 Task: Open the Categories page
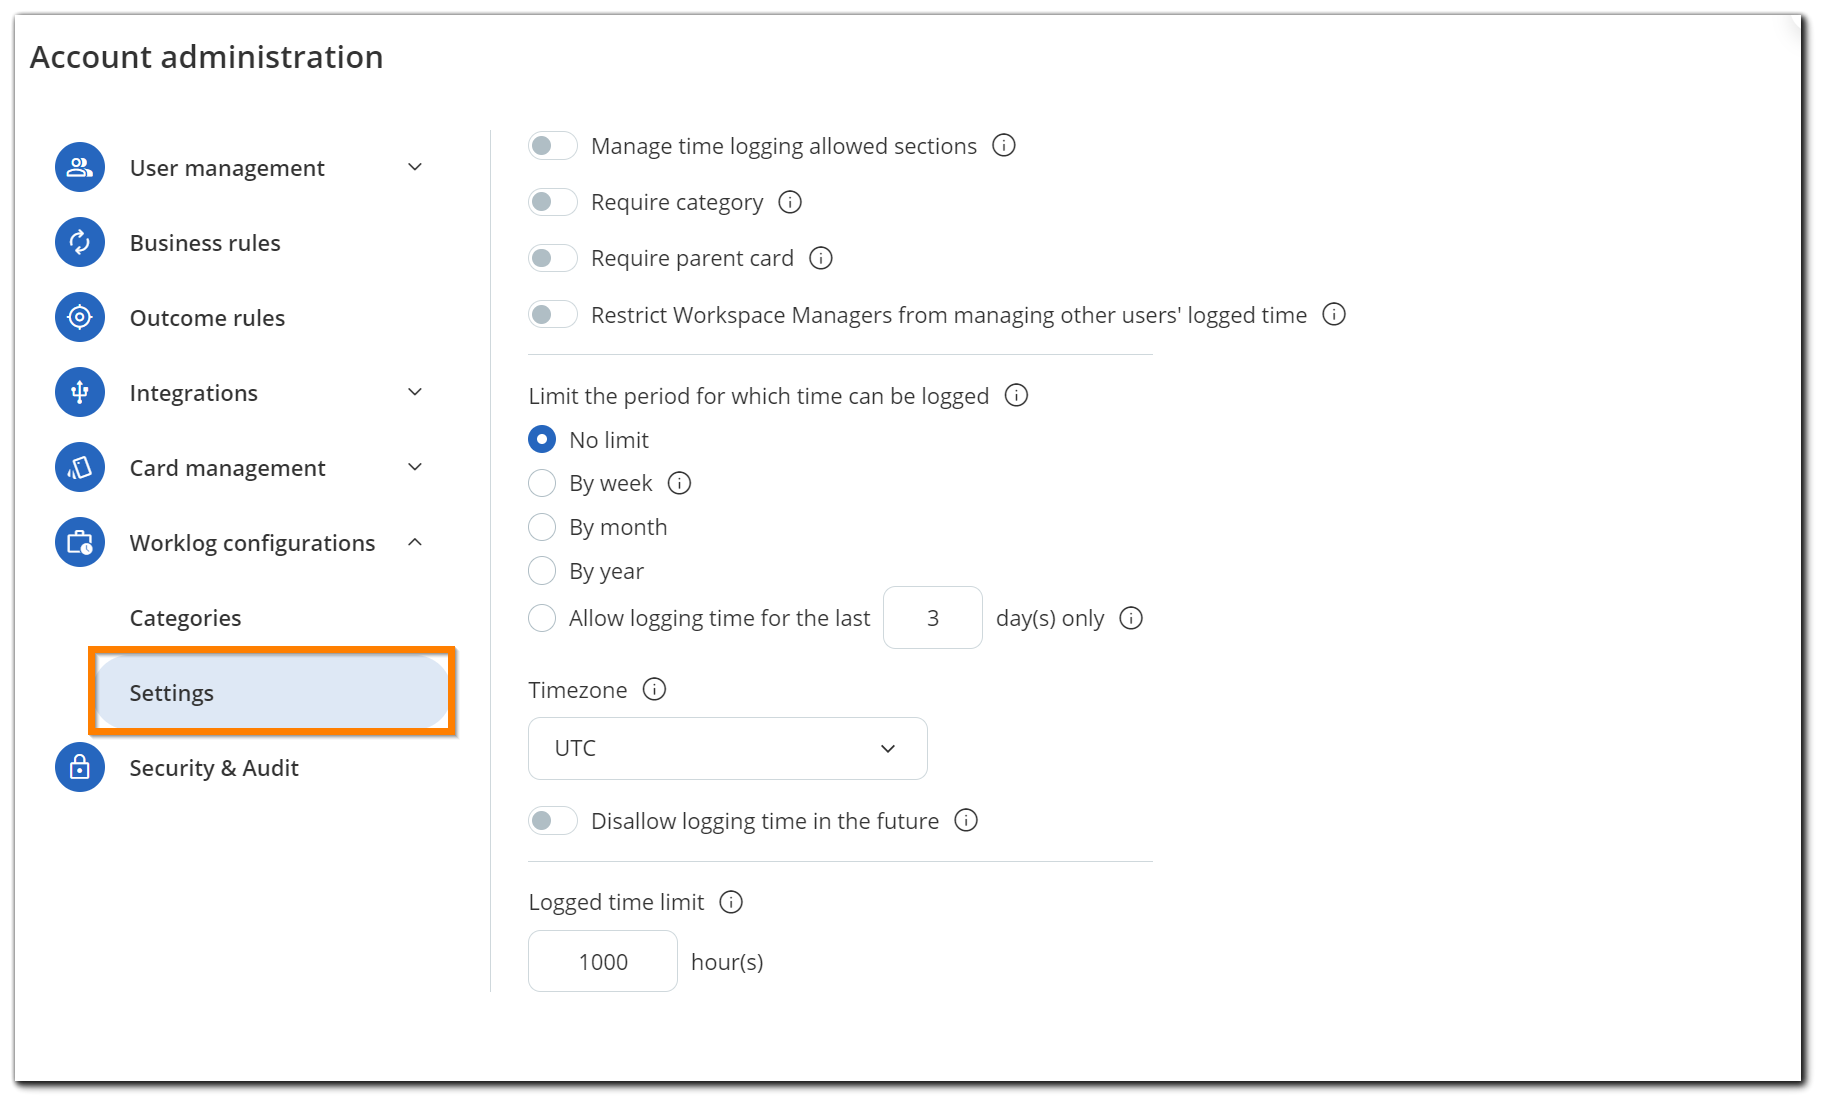185,617
